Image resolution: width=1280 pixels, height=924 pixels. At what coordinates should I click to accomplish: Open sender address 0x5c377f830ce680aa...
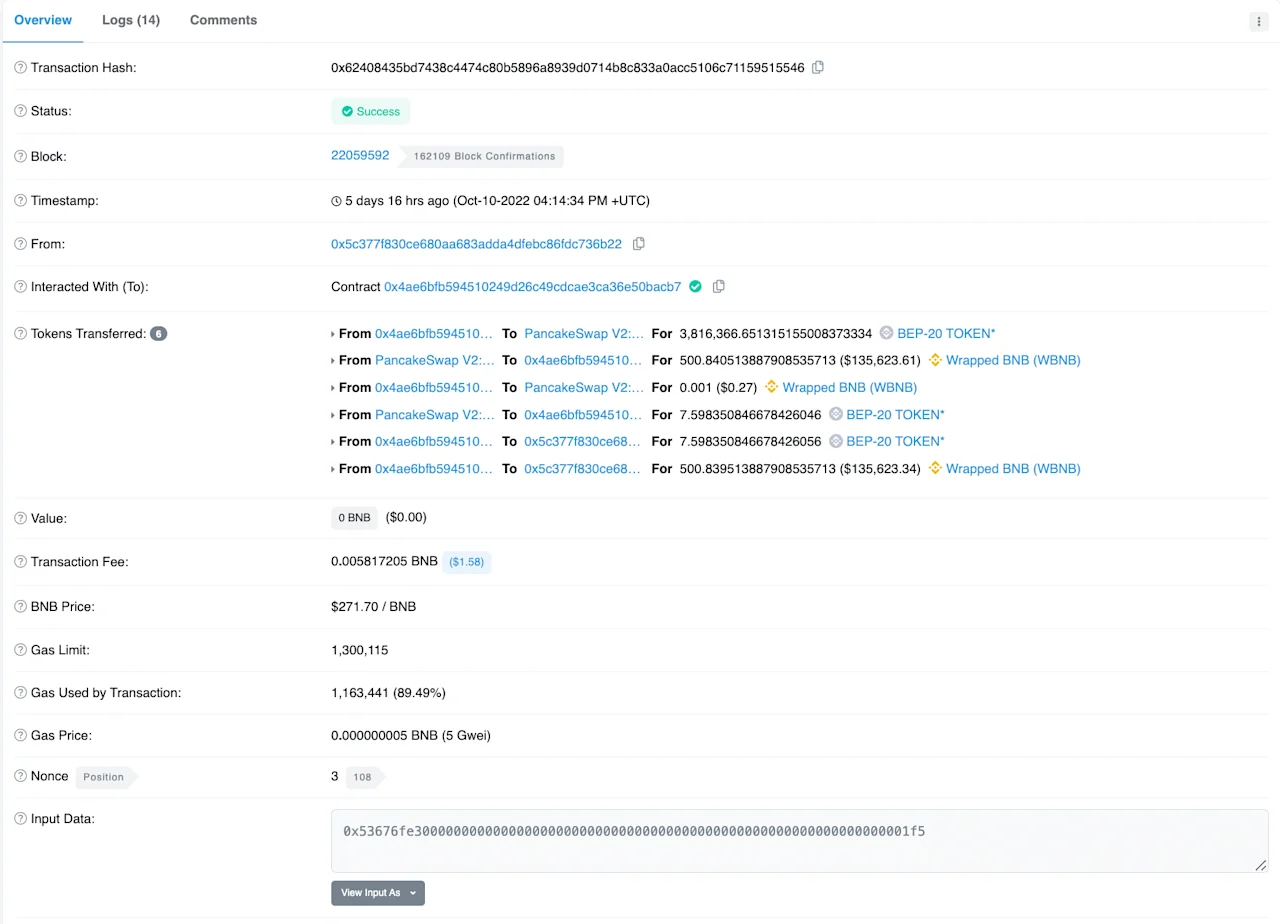click(x=476, y=244)
